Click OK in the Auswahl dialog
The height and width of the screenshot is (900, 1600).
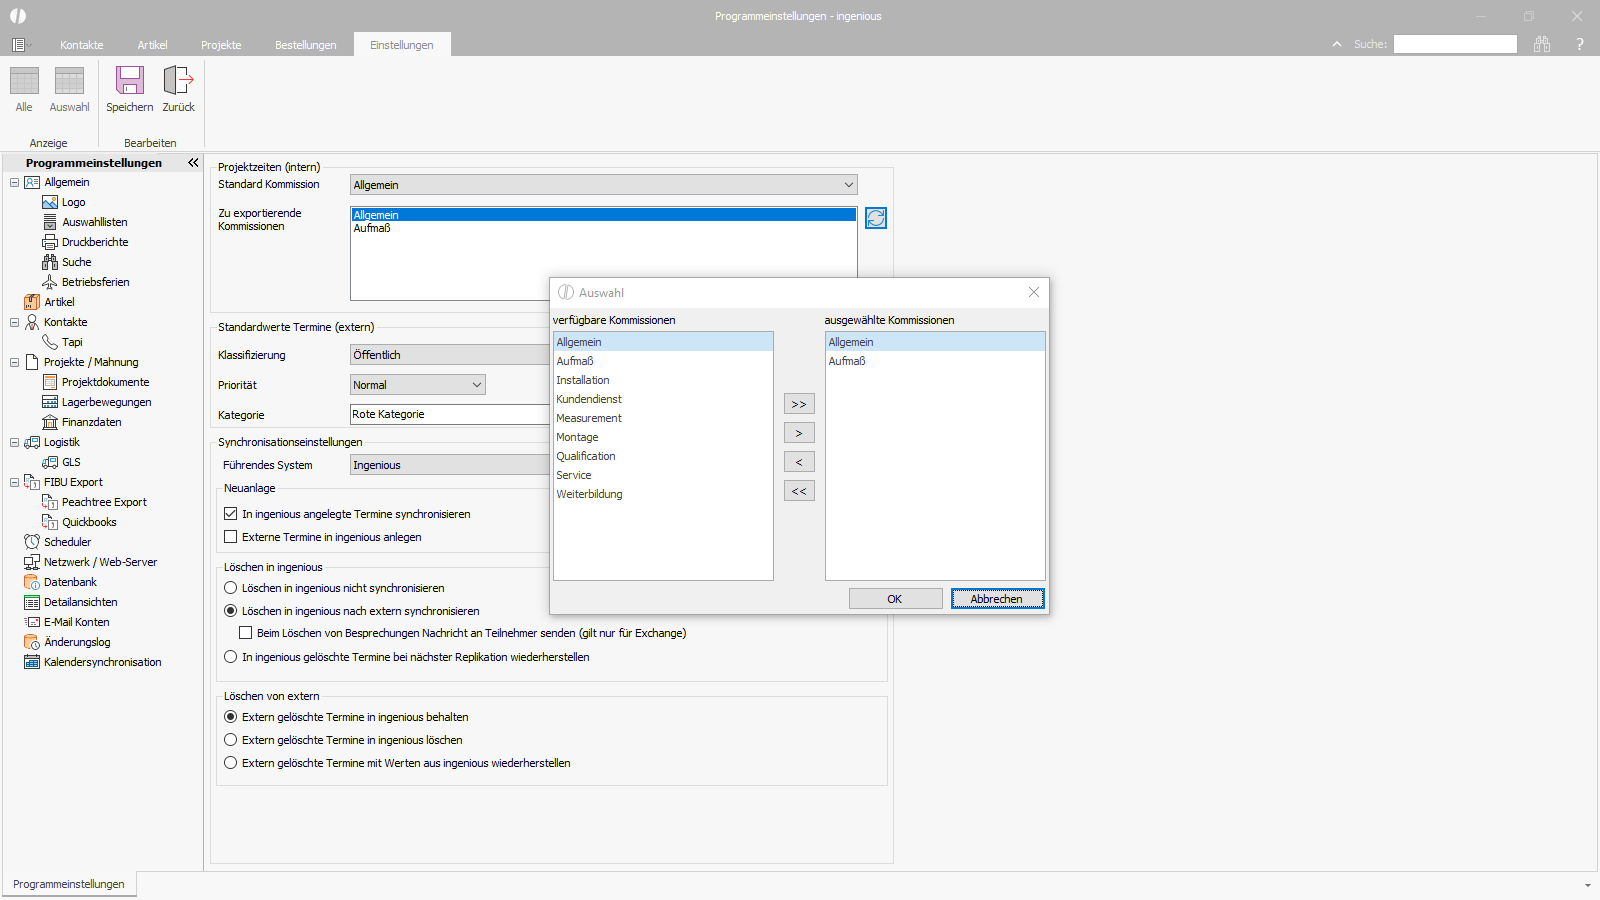895,599
